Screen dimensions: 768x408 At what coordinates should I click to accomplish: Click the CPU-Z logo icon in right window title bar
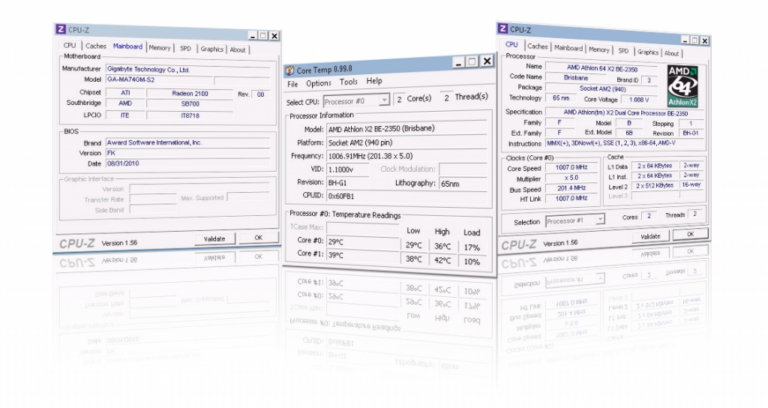(x=503, y=28)
